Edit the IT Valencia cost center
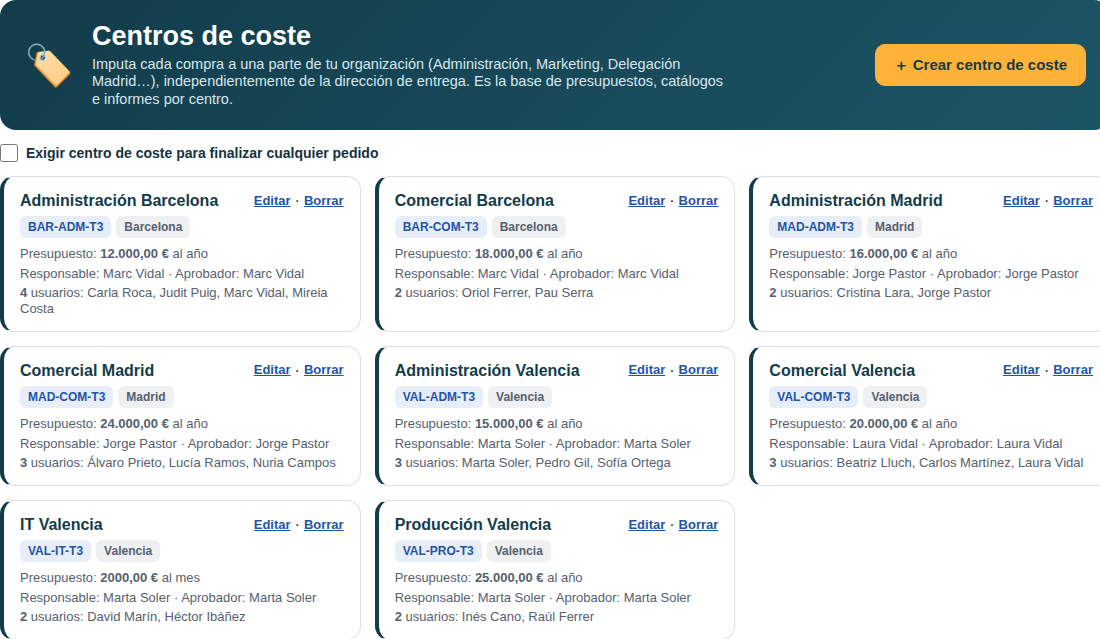 point(272,525)
